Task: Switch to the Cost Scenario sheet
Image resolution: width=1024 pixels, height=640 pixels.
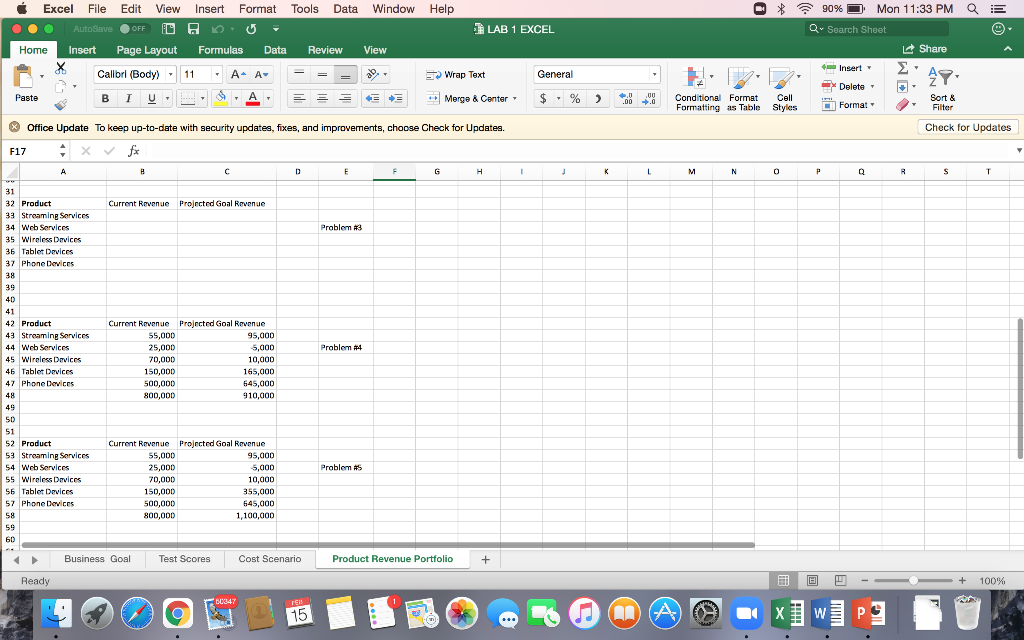Action: [270, 559]
